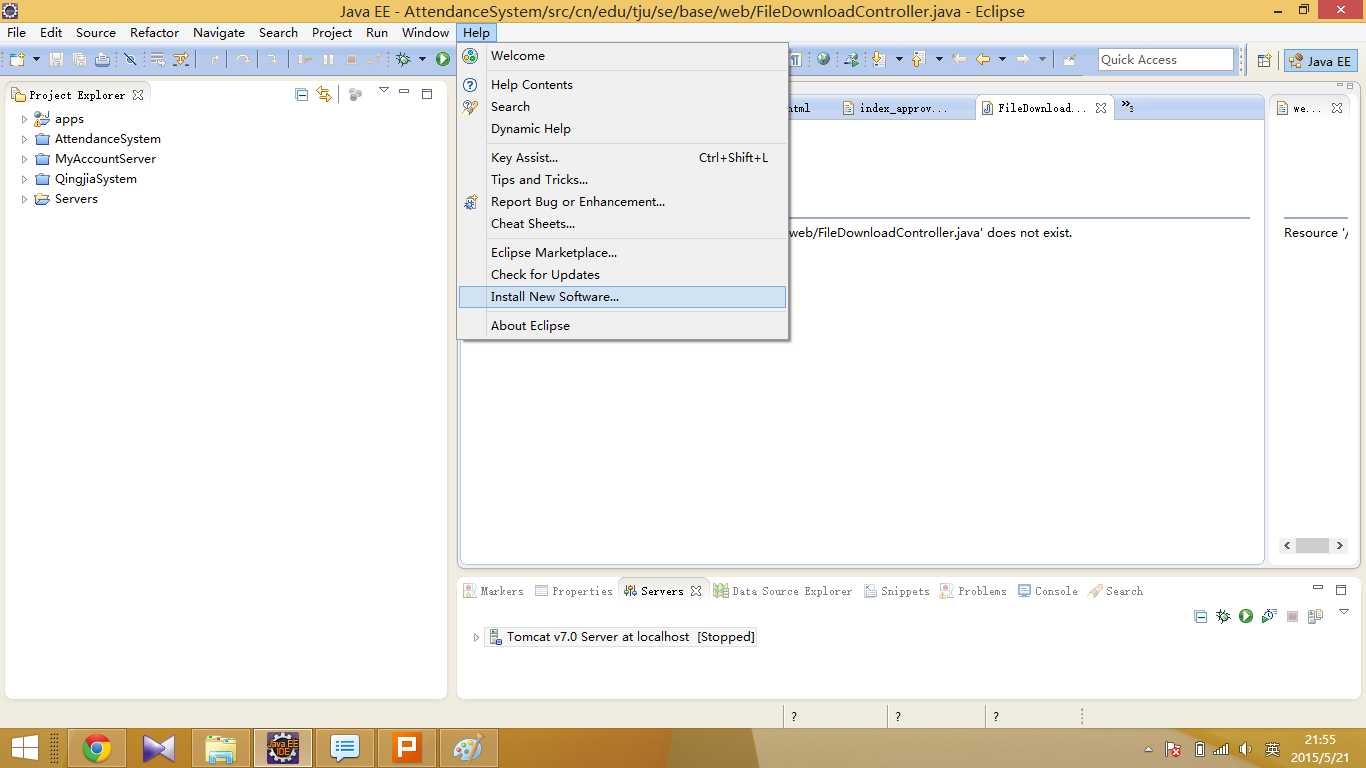Screen dimensions: 1366x768
Task: Click the green Run icon in toolbar
Action: (443, 60)
